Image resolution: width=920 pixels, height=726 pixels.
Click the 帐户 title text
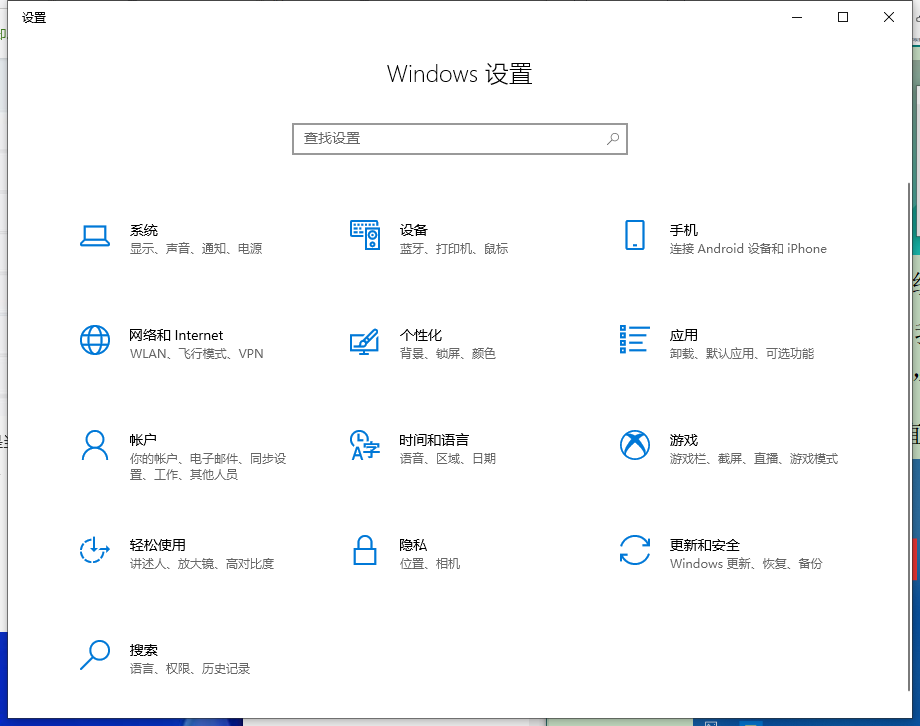point(143,440)
